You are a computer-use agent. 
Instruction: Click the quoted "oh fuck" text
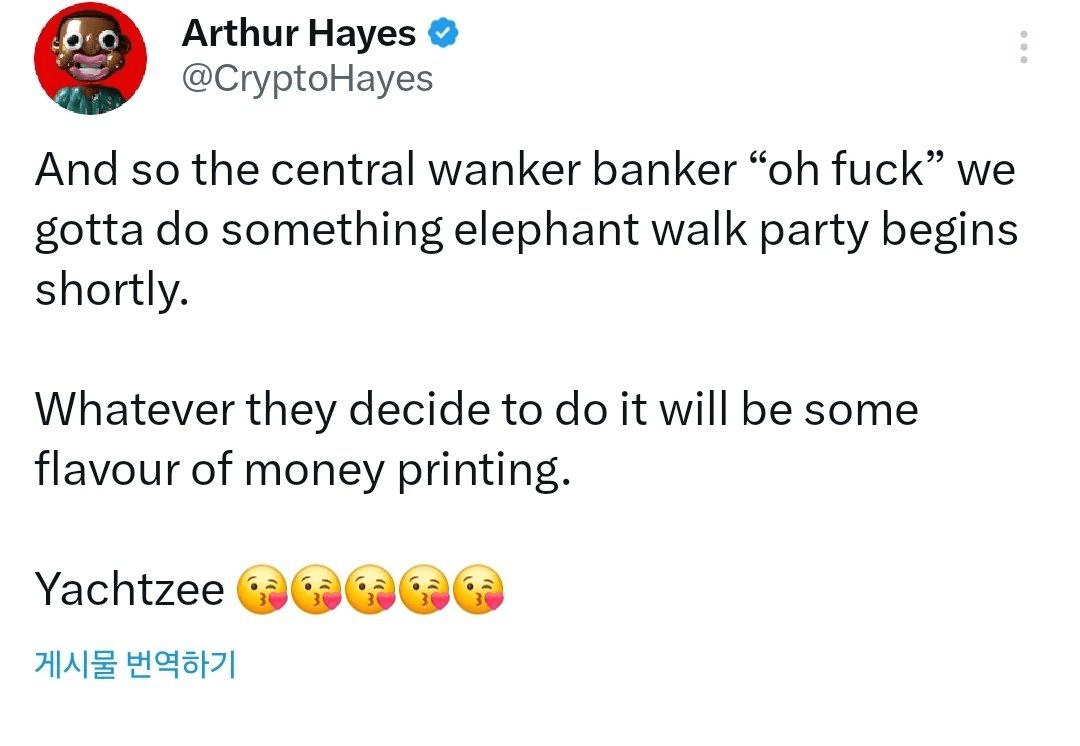click(848, 171)
